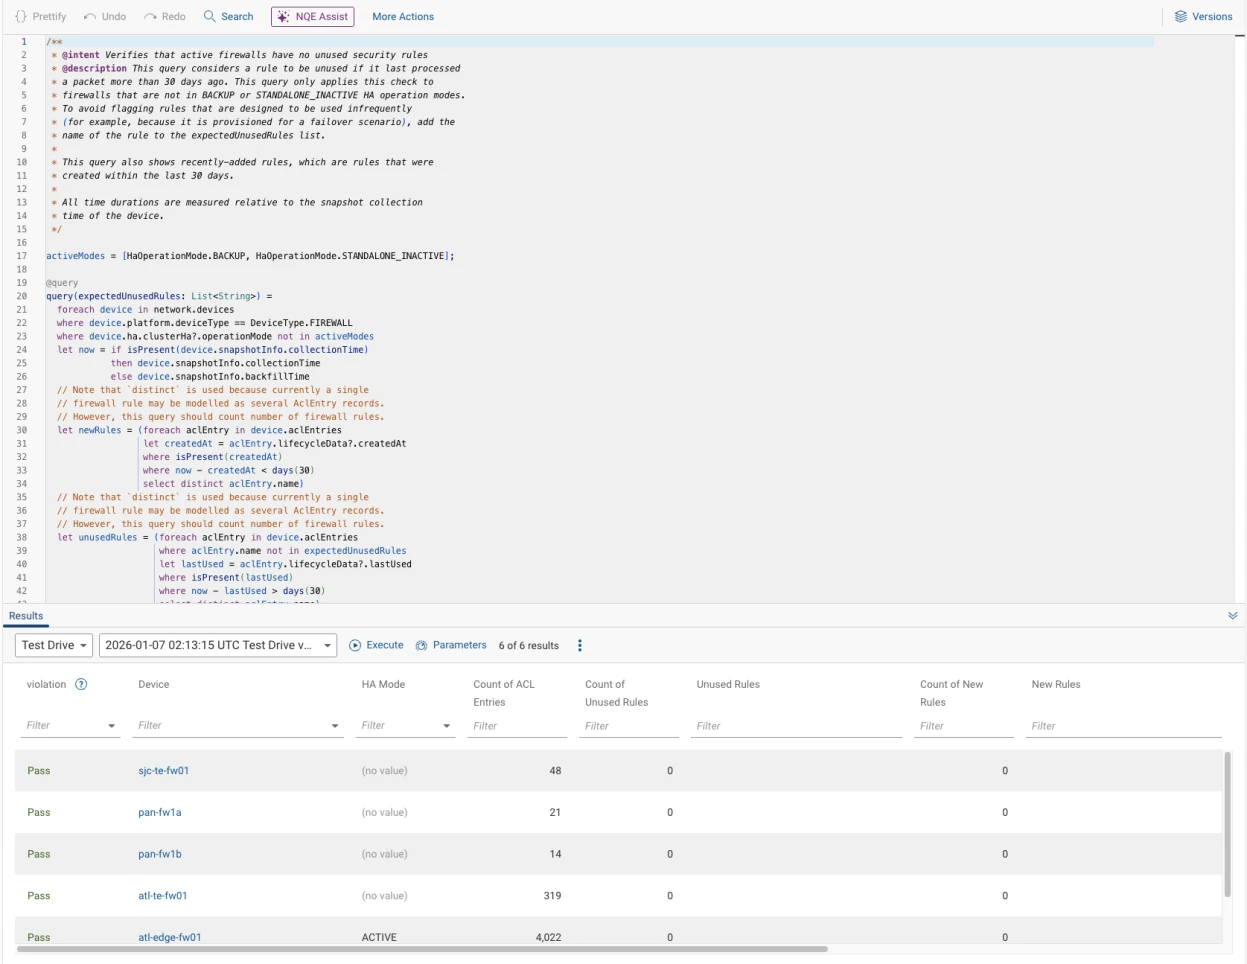
Task: Focus the New Rules filter field
Action: click(x=1124, y=726)
